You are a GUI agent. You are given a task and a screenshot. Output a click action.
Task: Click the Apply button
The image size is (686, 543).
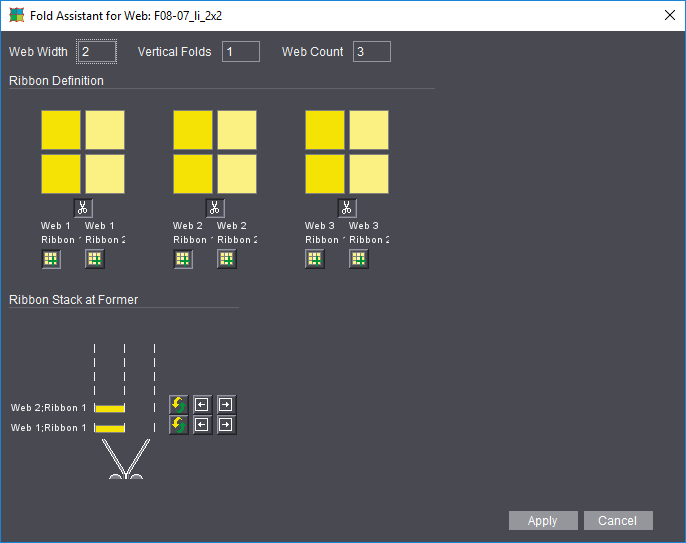(542, 520)
